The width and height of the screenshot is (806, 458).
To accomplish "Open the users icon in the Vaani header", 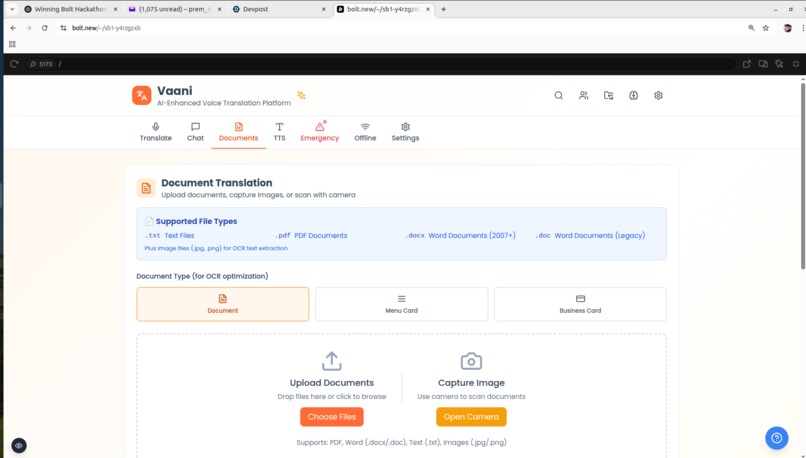I will click(x=583, y=95).
